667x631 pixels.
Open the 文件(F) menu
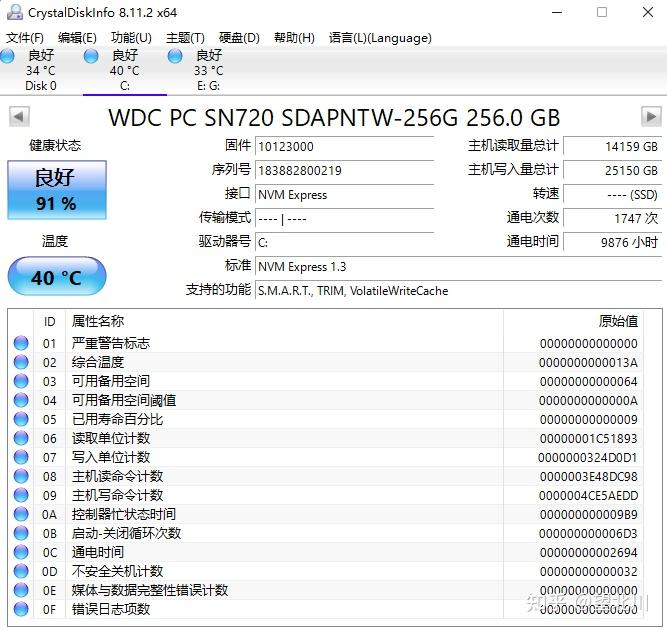pos(25,38)
